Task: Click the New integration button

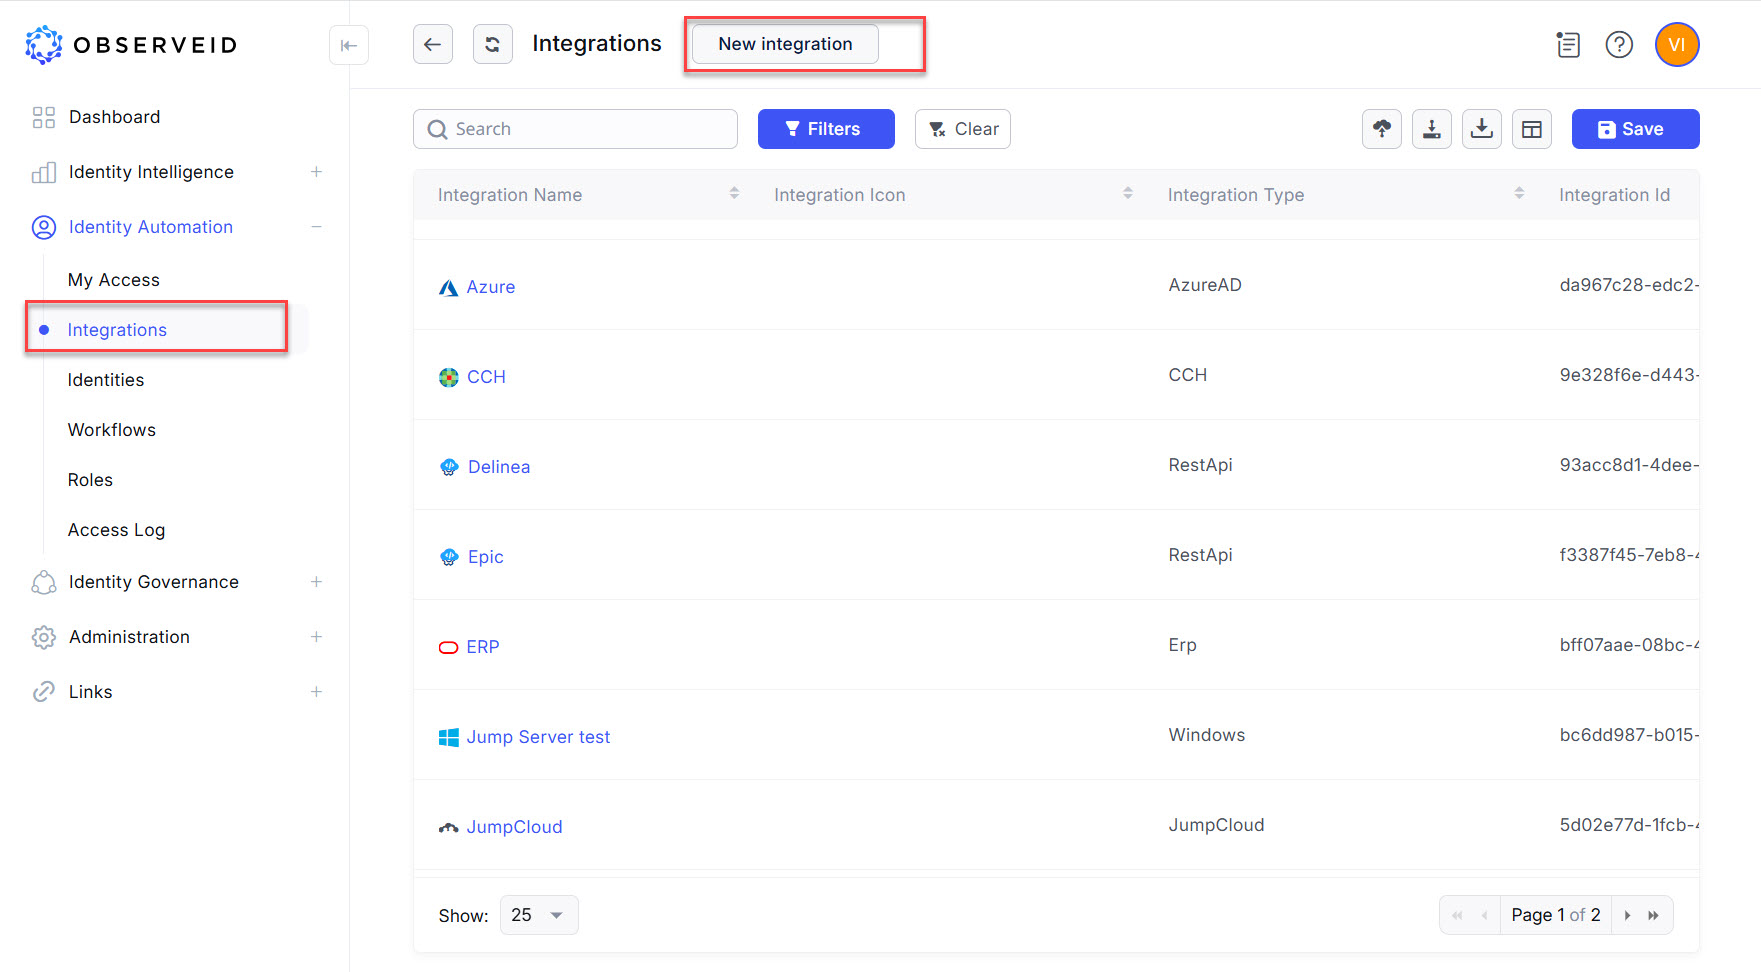Action: [784, 43]
